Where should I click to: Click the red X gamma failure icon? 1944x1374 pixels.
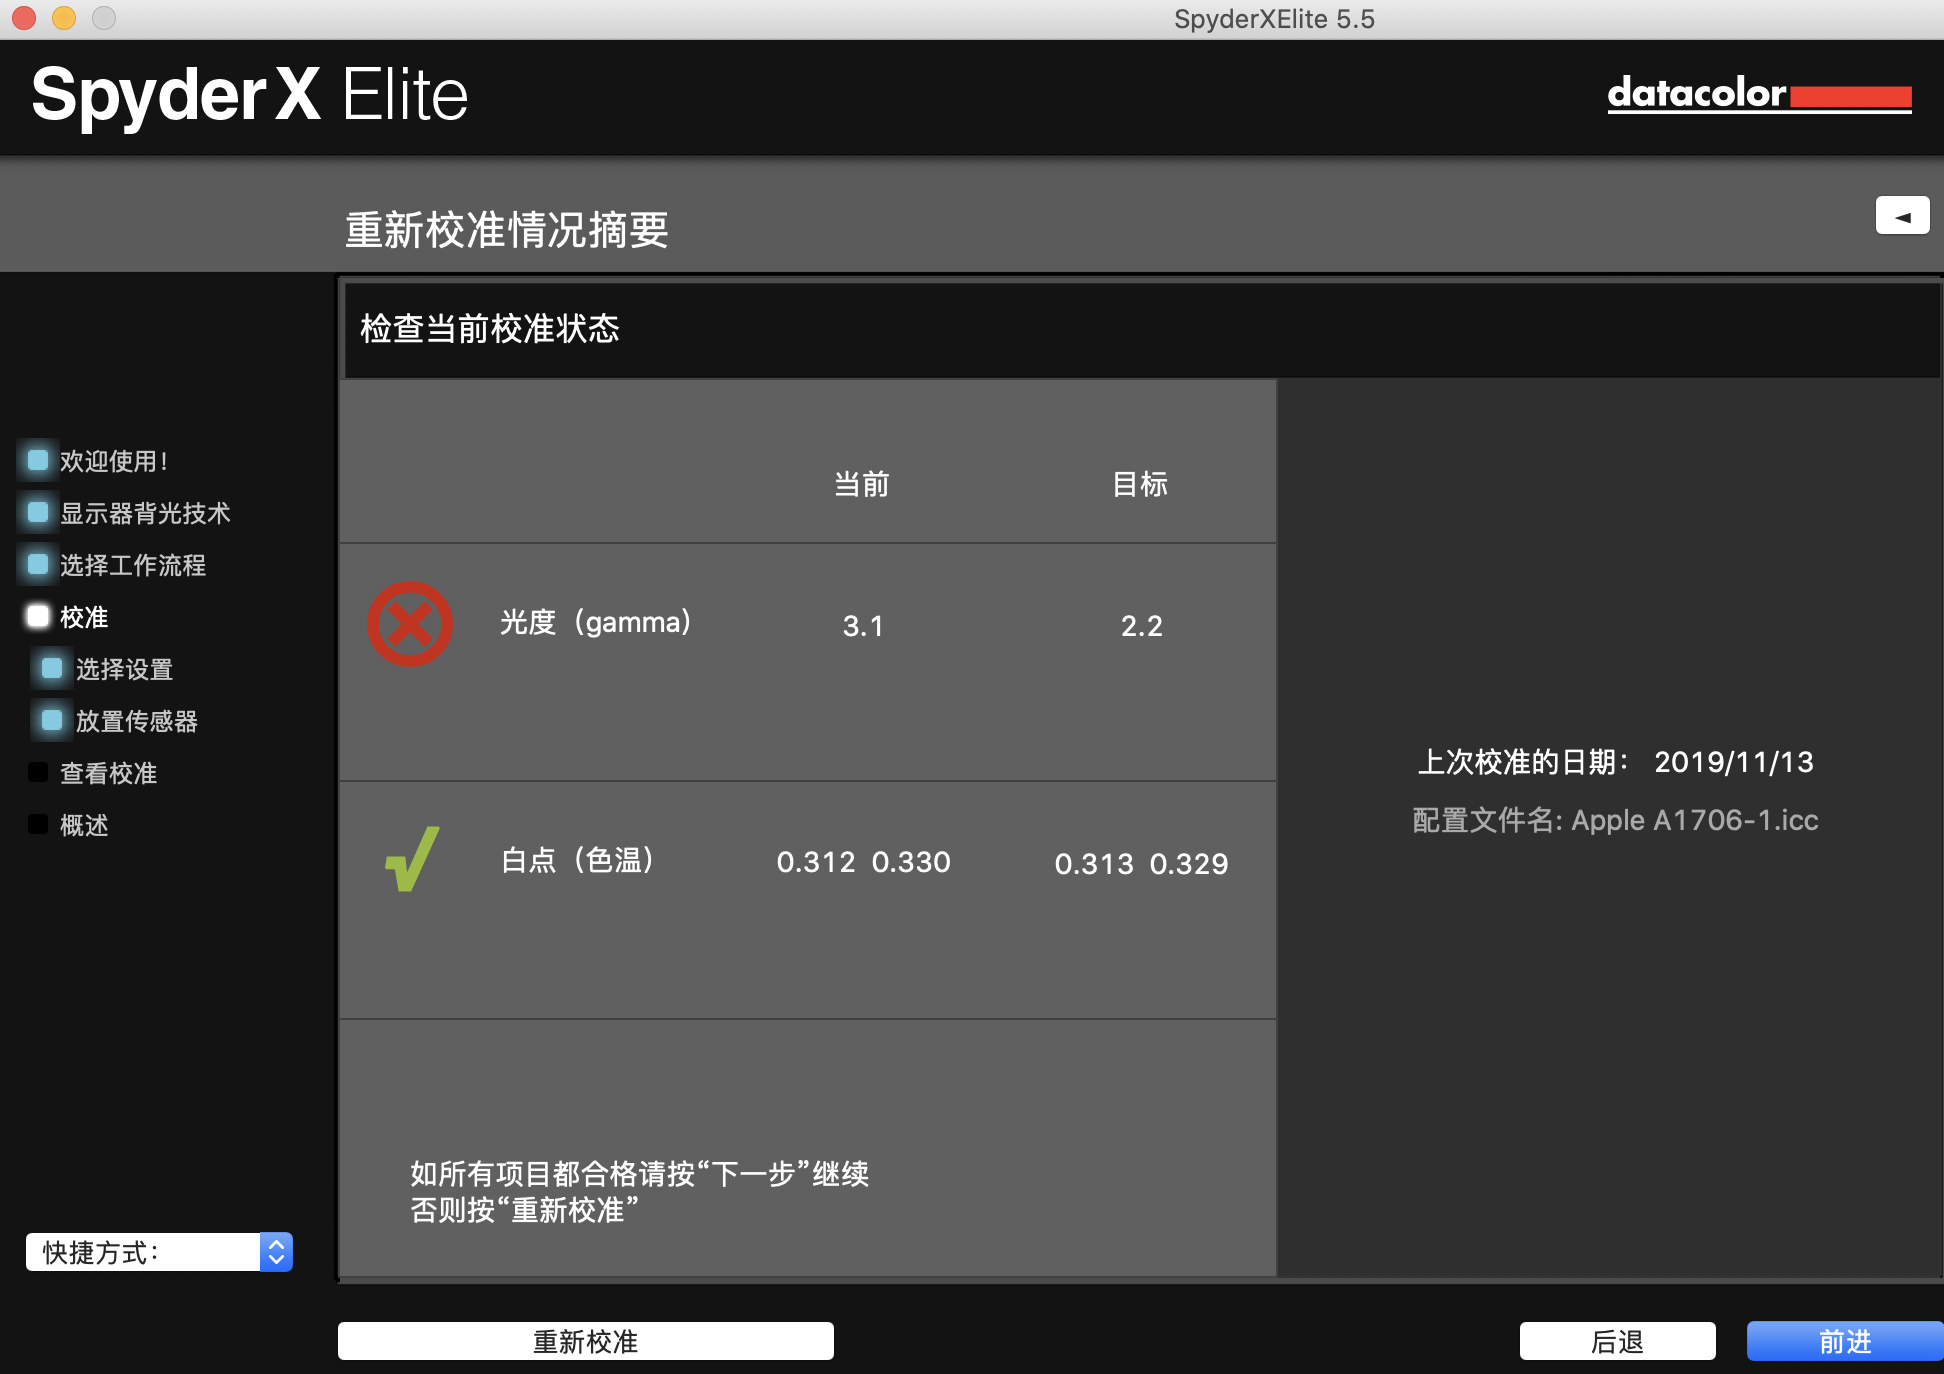tap(410, 624)
